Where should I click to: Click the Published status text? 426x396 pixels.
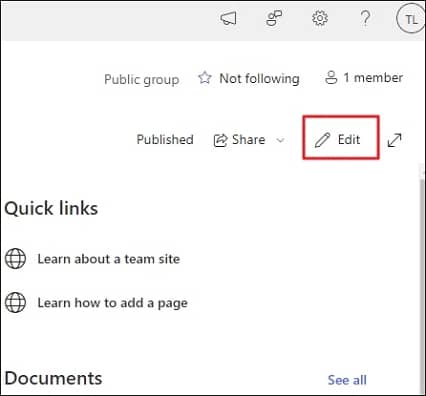pyautogui.click(x=165, y=139)
